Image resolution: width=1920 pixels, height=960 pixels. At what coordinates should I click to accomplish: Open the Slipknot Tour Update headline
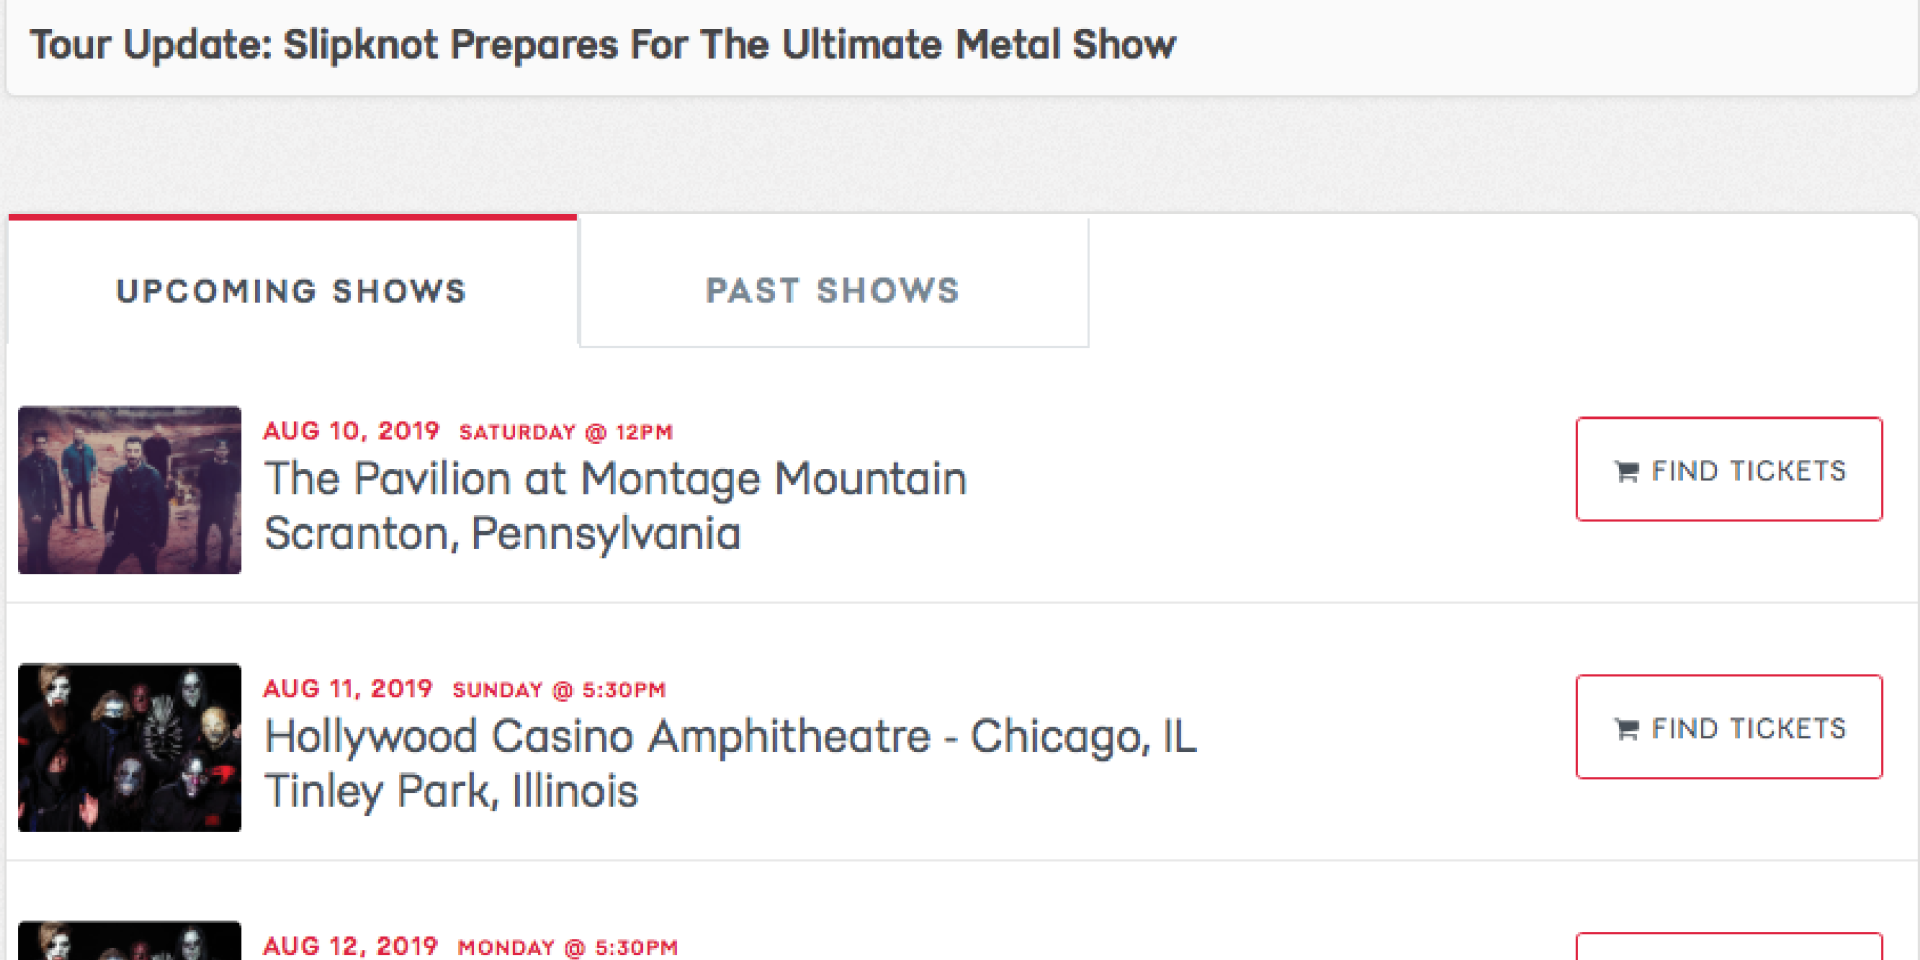[x=603, y=45]
